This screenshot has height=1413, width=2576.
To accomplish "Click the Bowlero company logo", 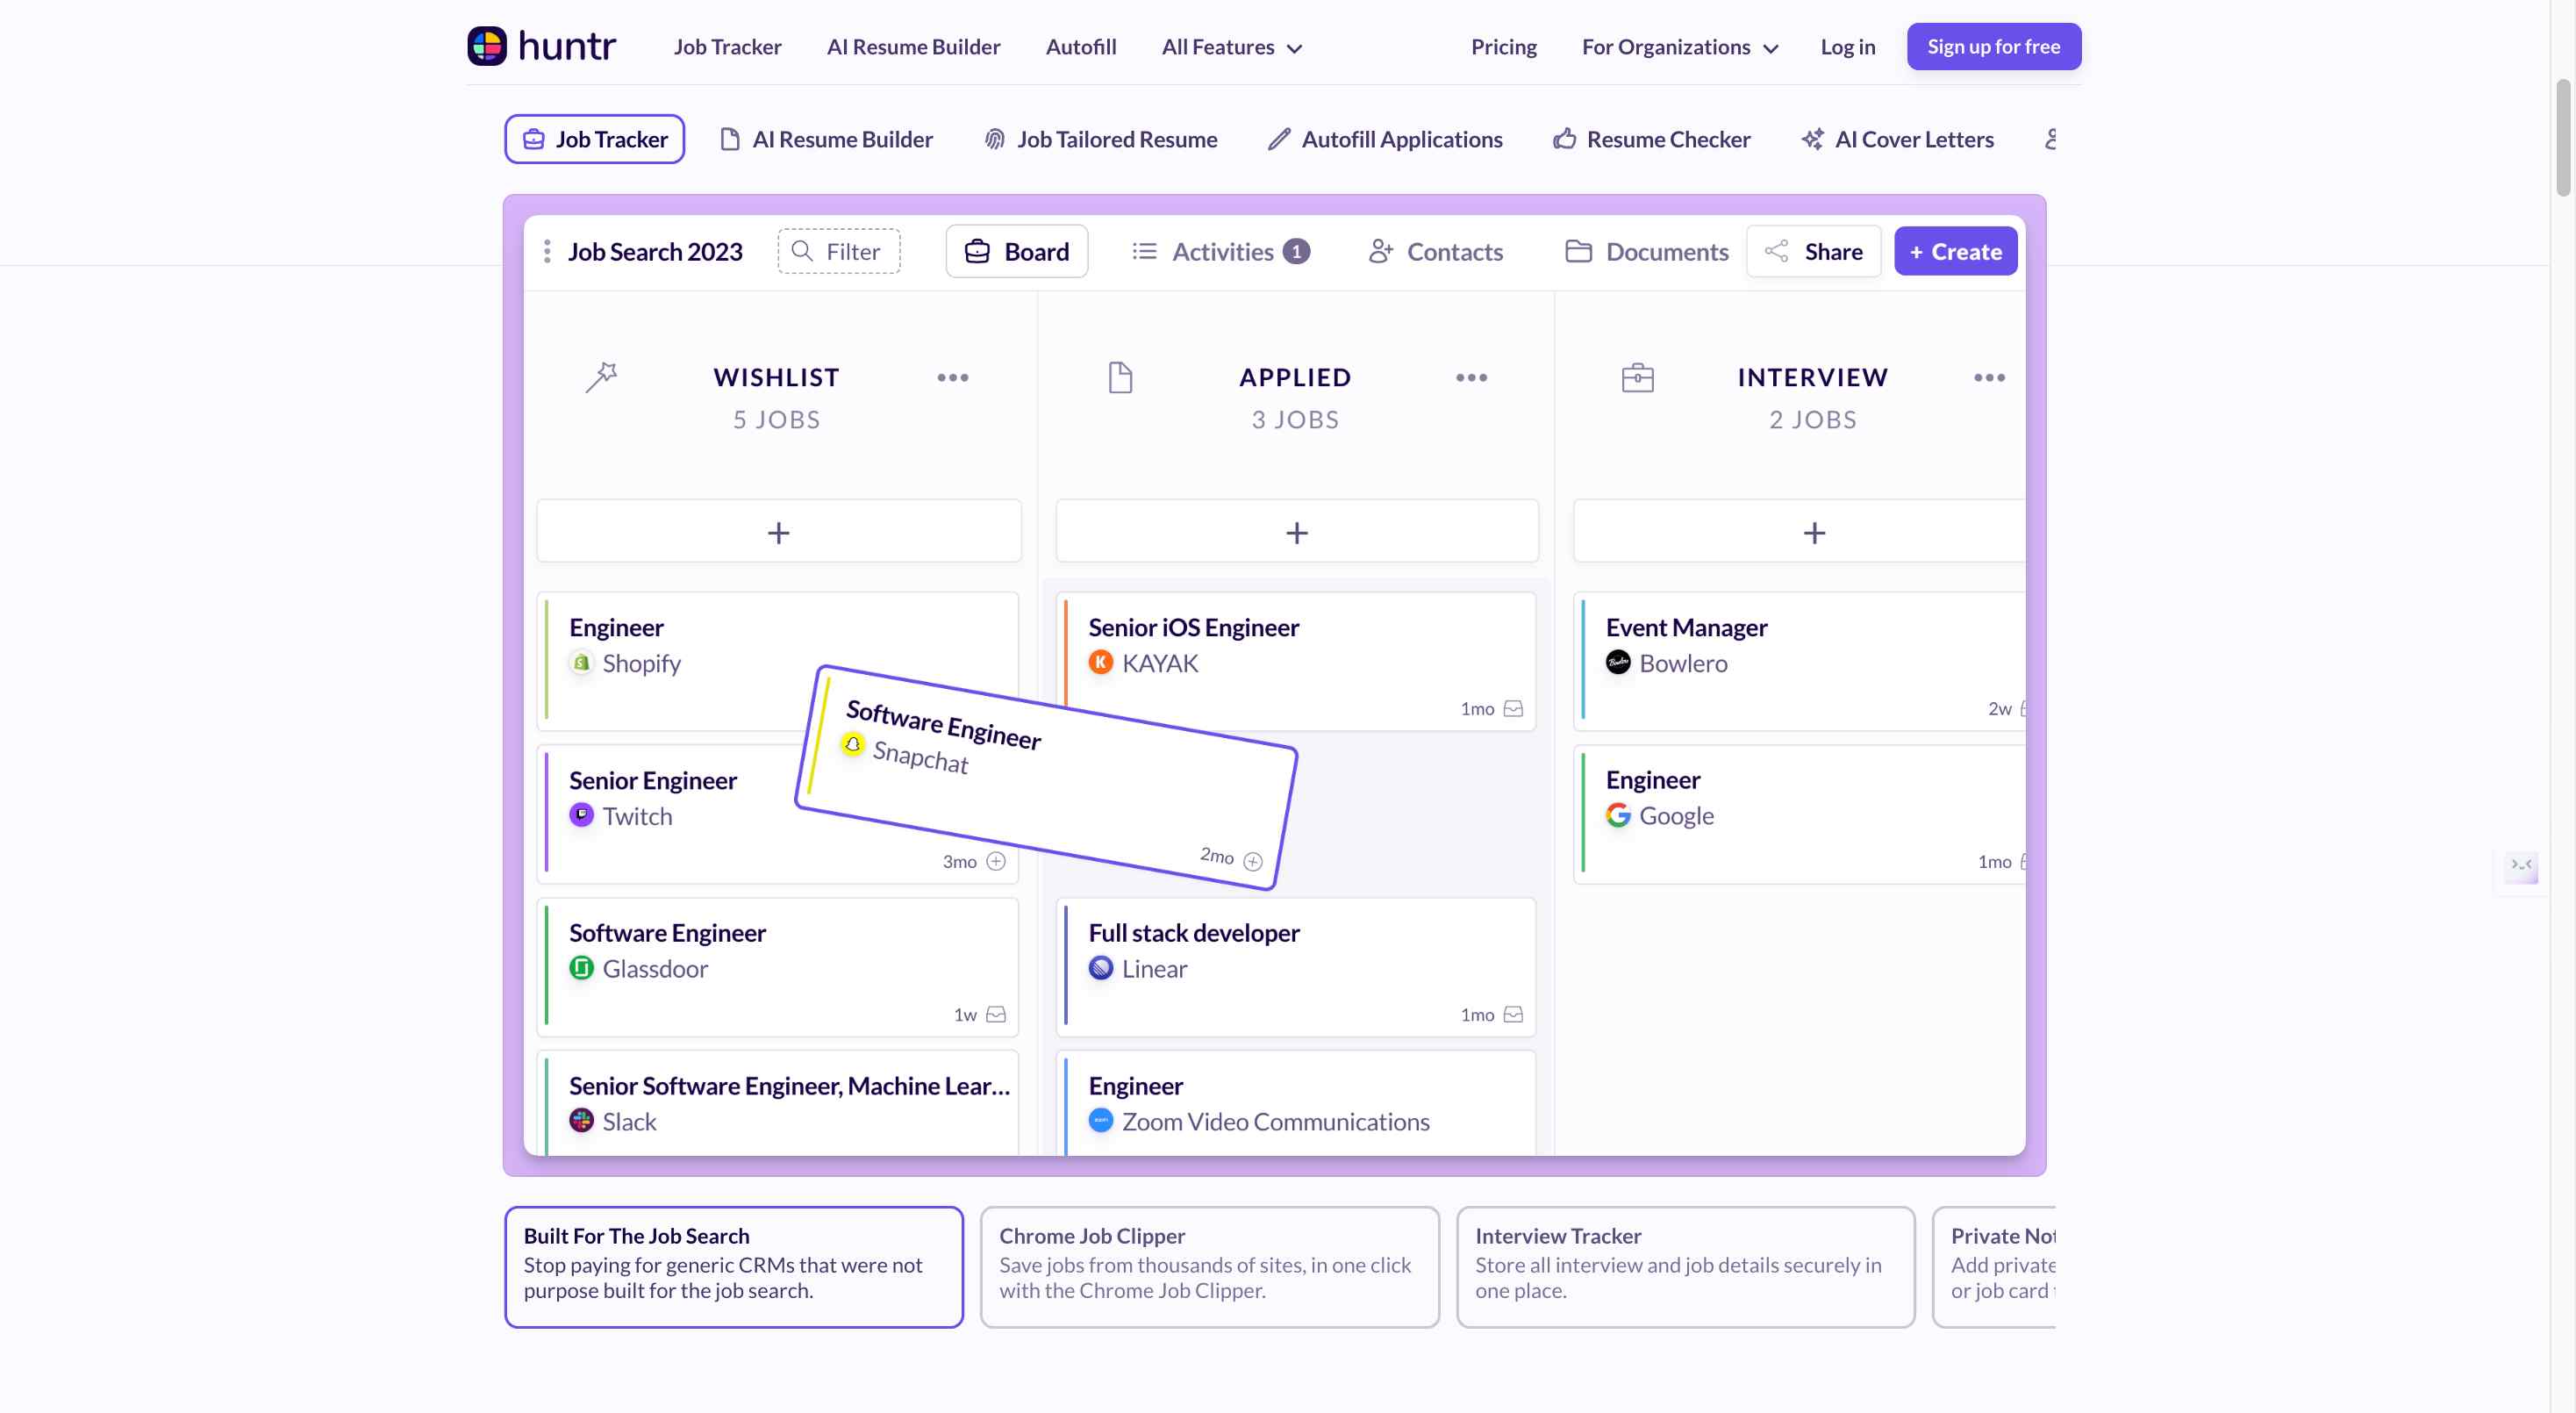I will pos(1618,662).
